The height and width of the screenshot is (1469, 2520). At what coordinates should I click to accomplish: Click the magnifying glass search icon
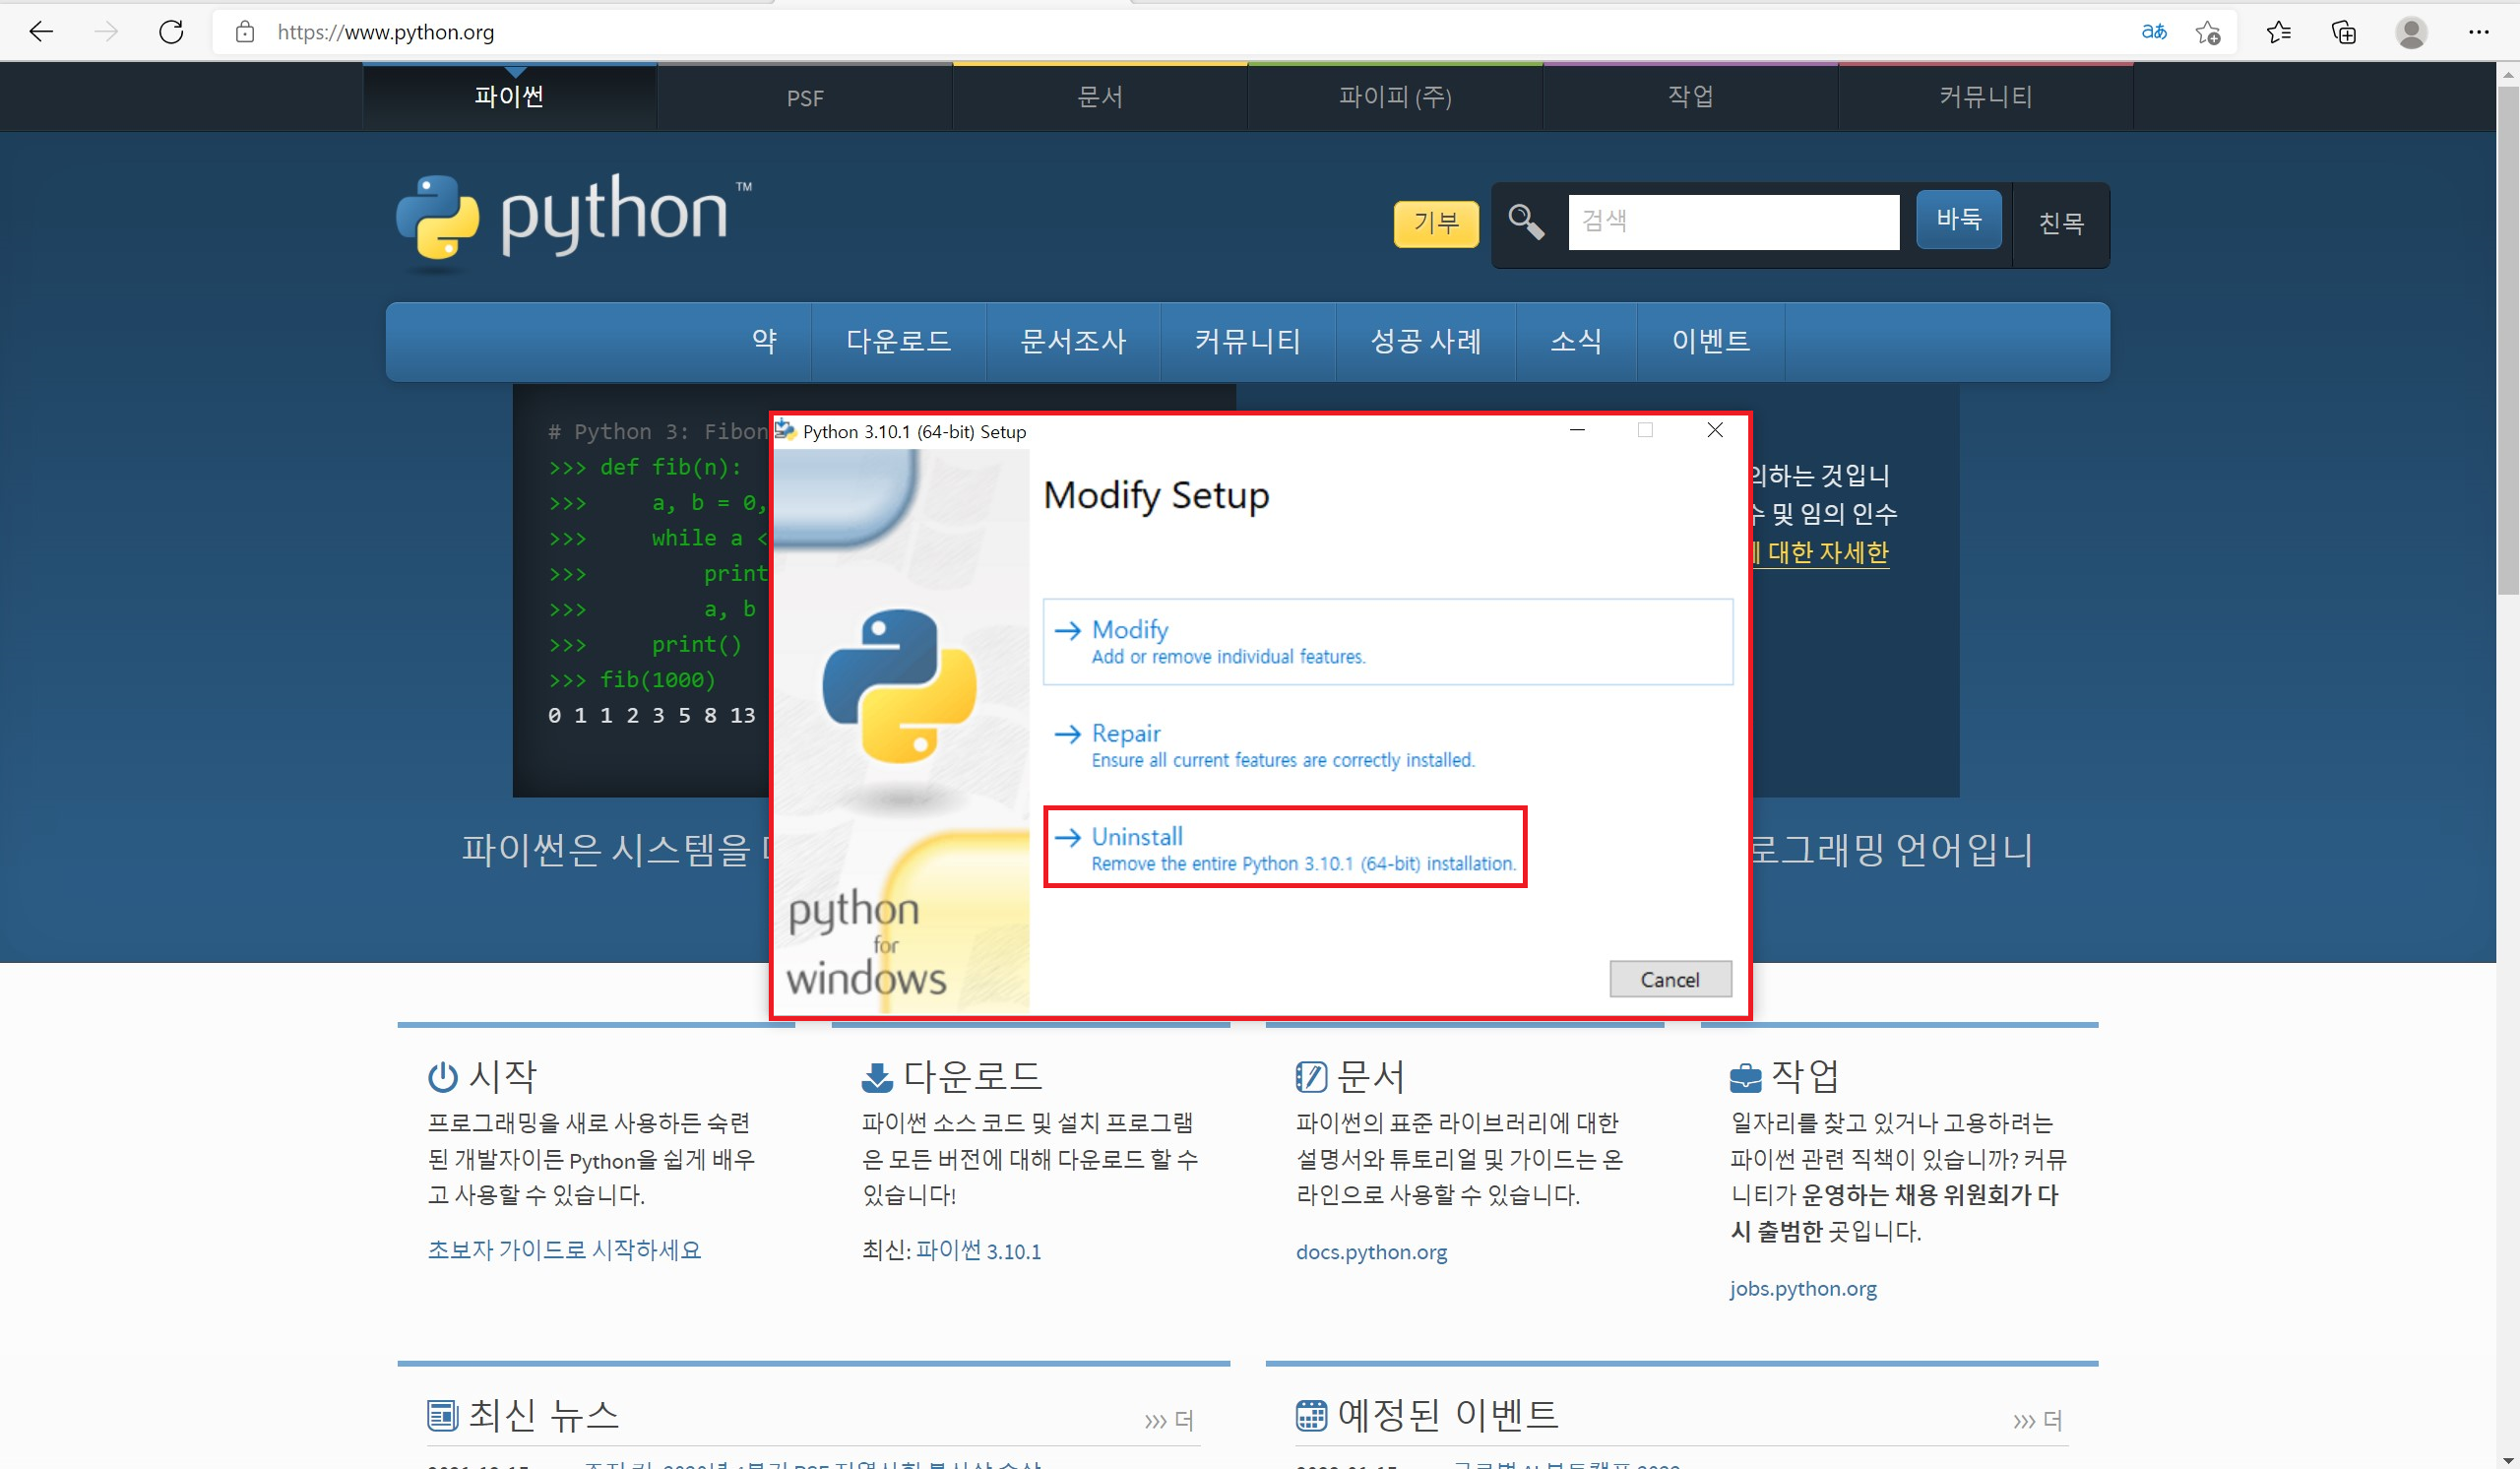(1525, 221)
